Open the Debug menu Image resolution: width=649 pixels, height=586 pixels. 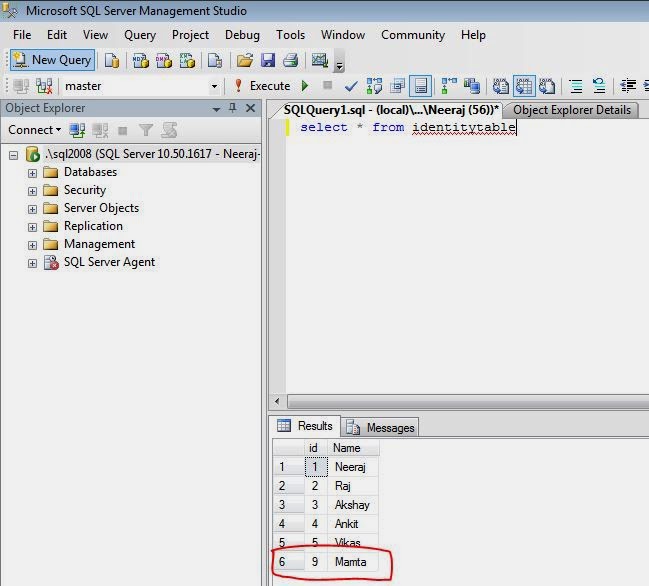tap(242, 35)
